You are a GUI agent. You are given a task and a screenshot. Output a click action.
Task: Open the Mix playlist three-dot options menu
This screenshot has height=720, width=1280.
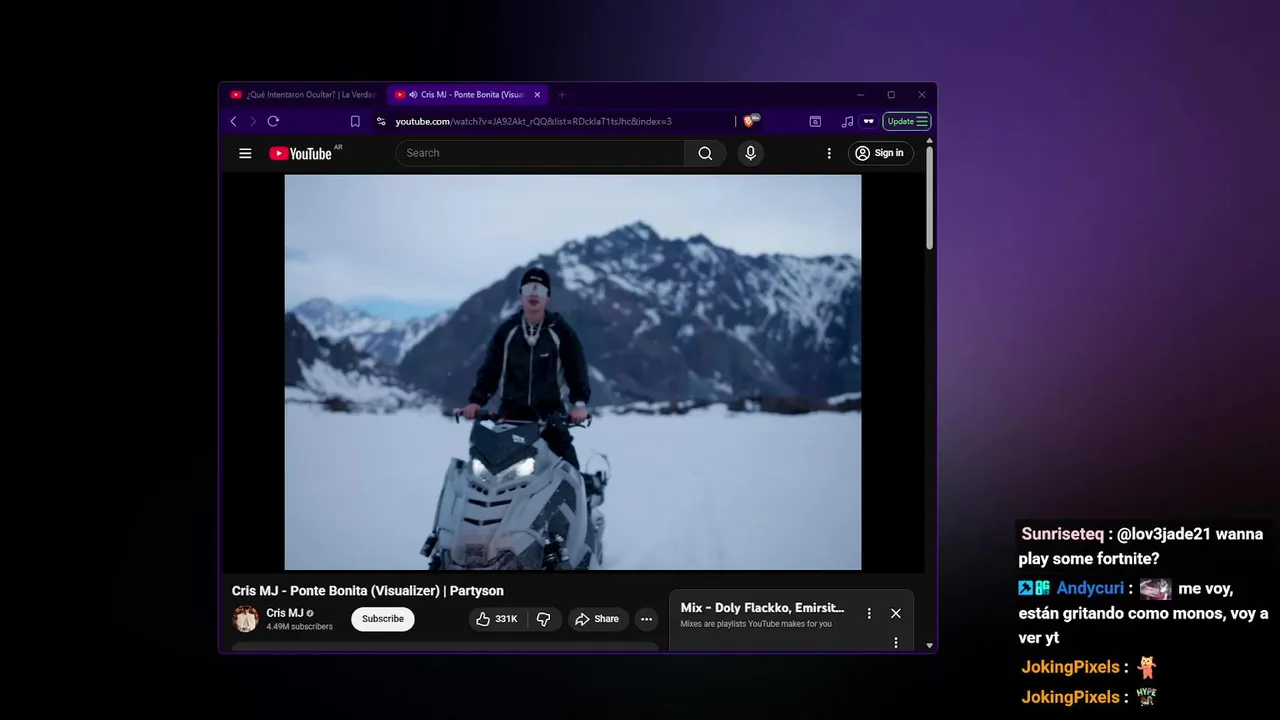click(869, 613)
